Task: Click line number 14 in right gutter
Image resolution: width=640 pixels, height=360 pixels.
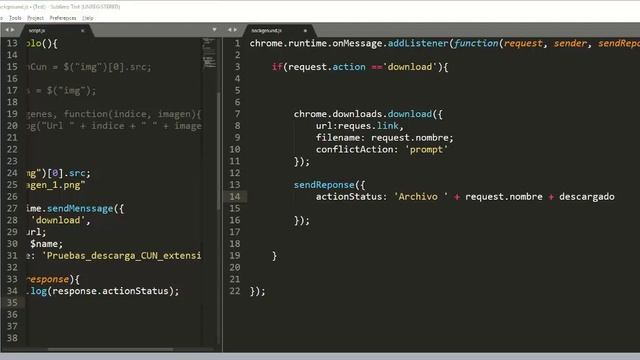Action: pos(235,197)
